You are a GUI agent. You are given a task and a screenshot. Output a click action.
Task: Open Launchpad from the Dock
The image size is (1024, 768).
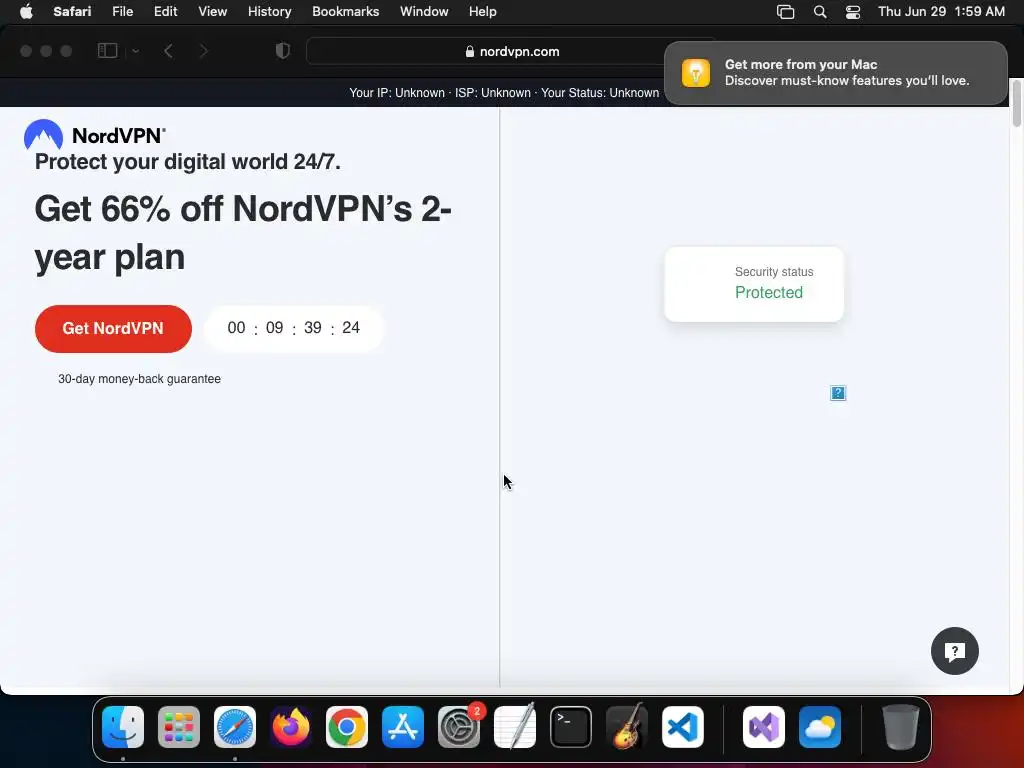click(179, 727)
